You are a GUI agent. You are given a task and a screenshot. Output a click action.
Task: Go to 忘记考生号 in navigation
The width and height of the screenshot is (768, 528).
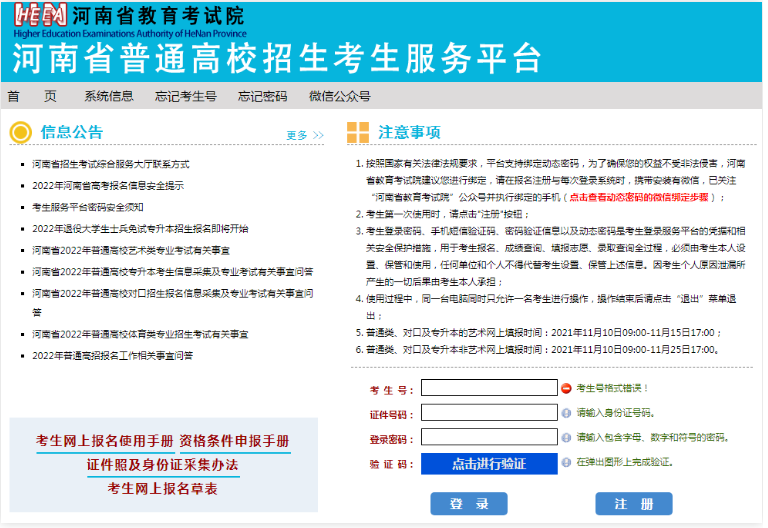click(x=185, y=96)
